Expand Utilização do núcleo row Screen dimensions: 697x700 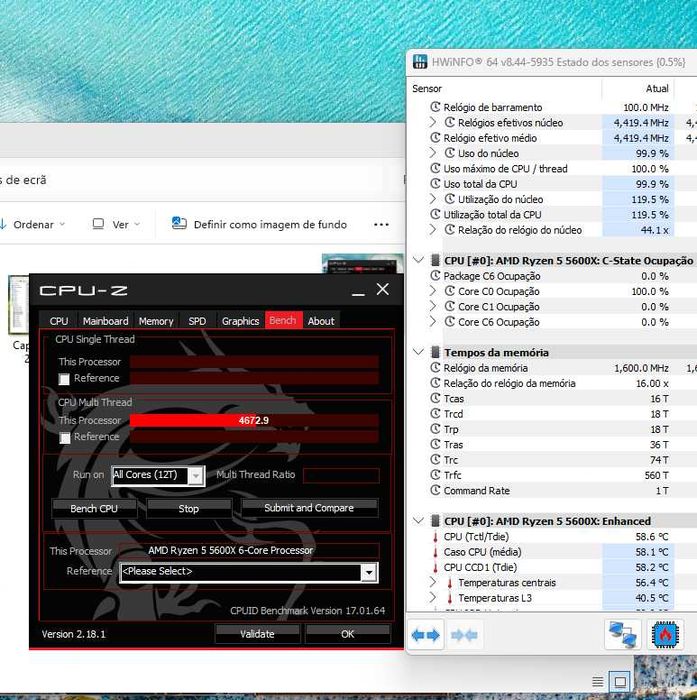point(432,199)
